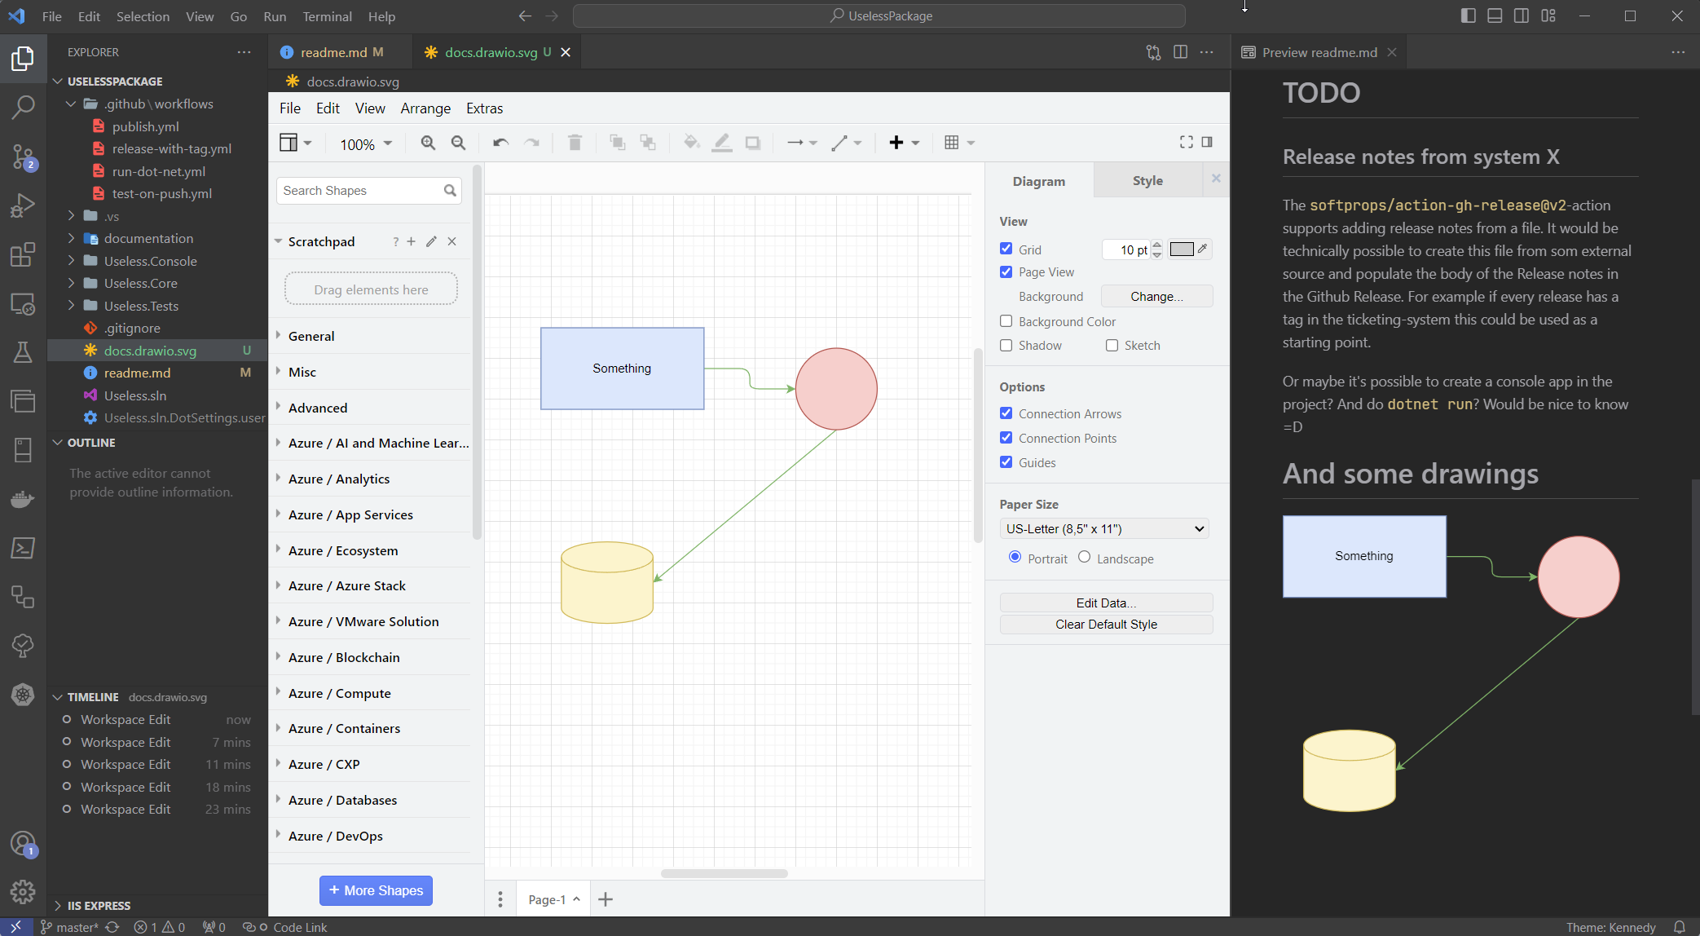Open the Extensions view
1700x936 pixels.
coord(22,254)
